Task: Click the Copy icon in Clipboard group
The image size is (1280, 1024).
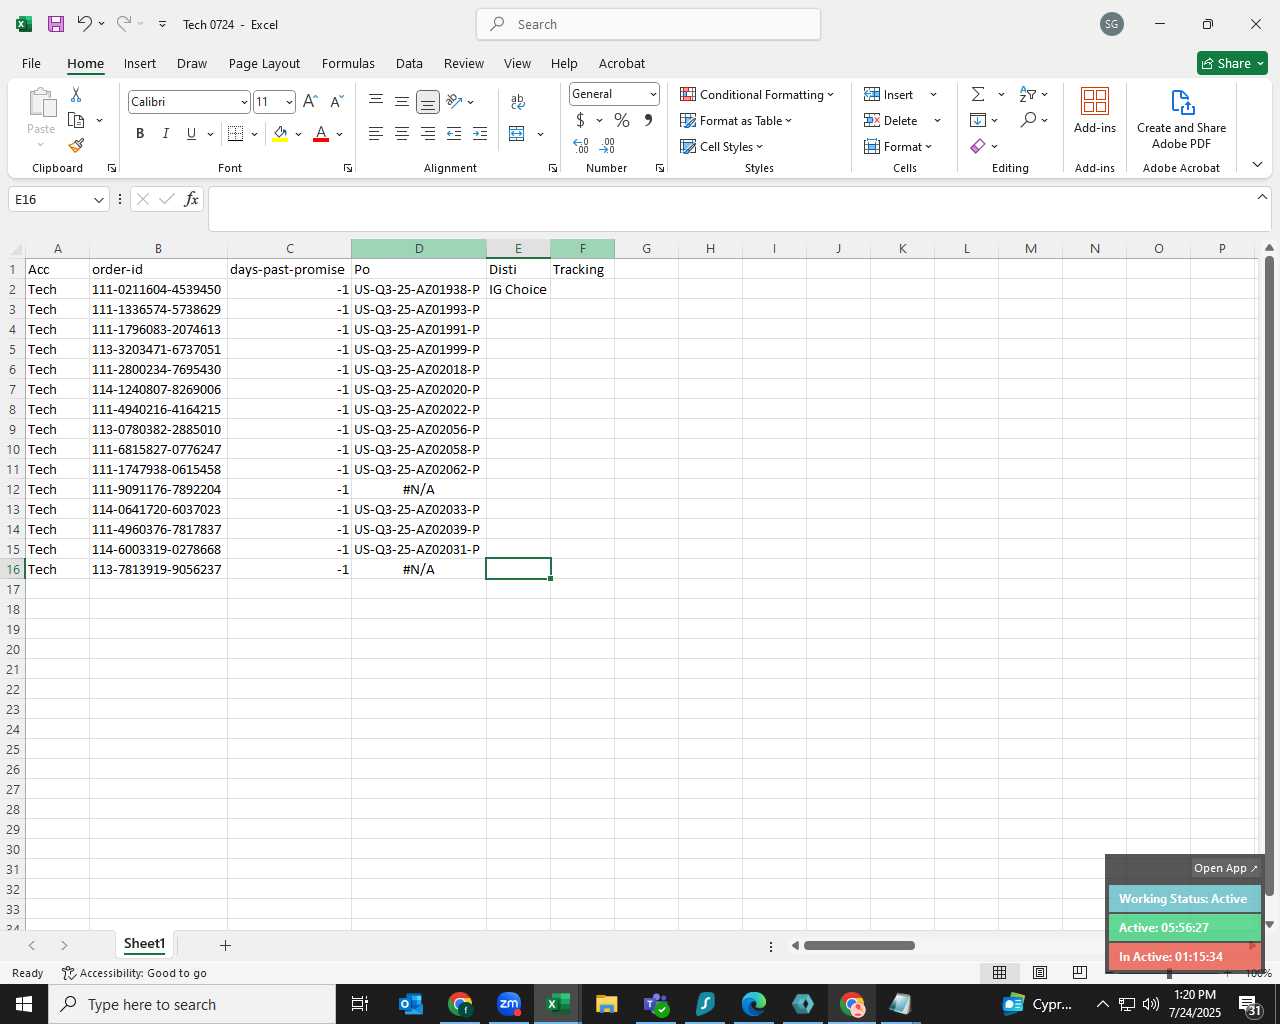Action: pos(76,120)
